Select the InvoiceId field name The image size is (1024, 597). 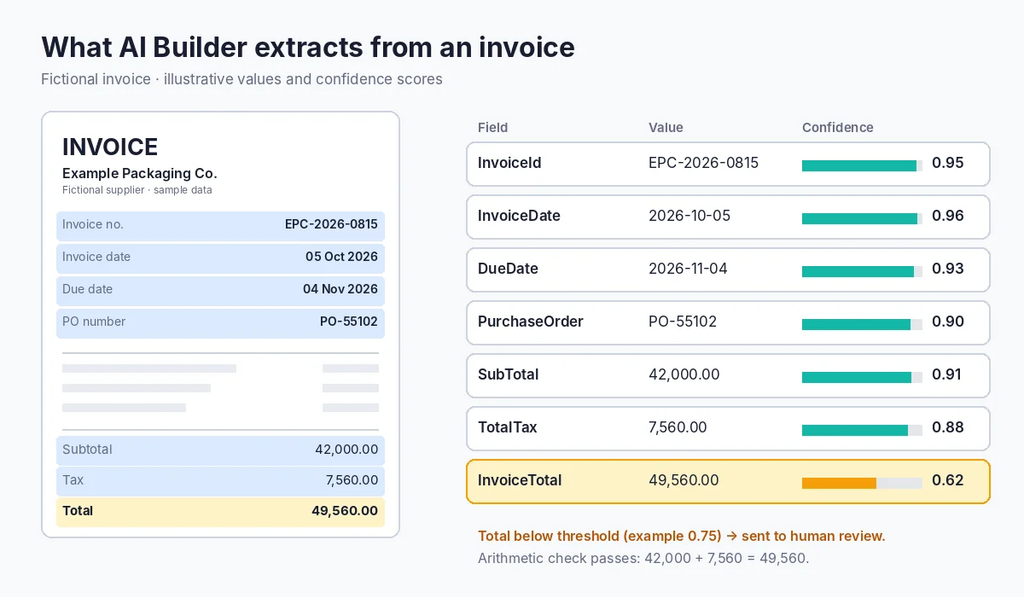pyautogui.click(x=509, y=163)
